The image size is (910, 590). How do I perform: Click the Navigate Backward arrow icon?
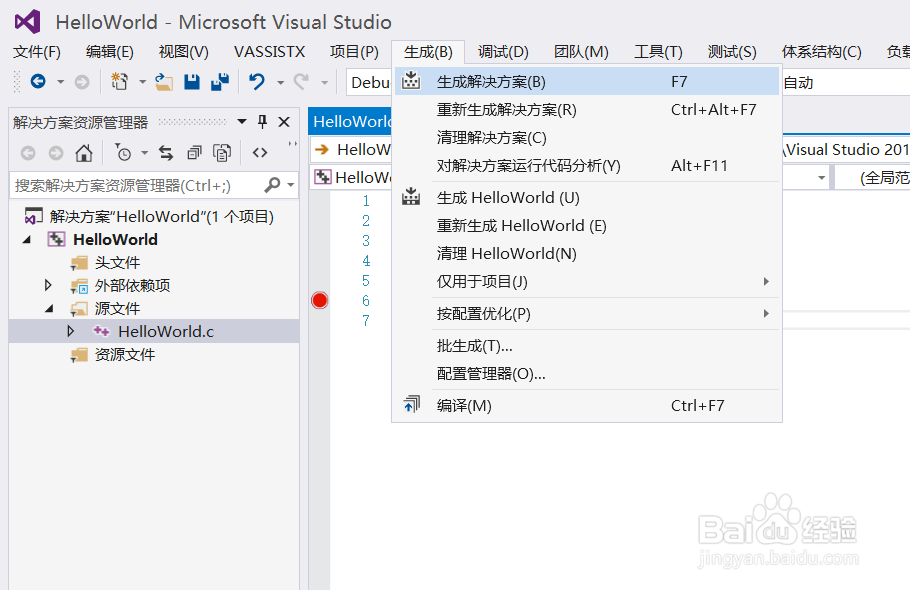tap(38, 82)
